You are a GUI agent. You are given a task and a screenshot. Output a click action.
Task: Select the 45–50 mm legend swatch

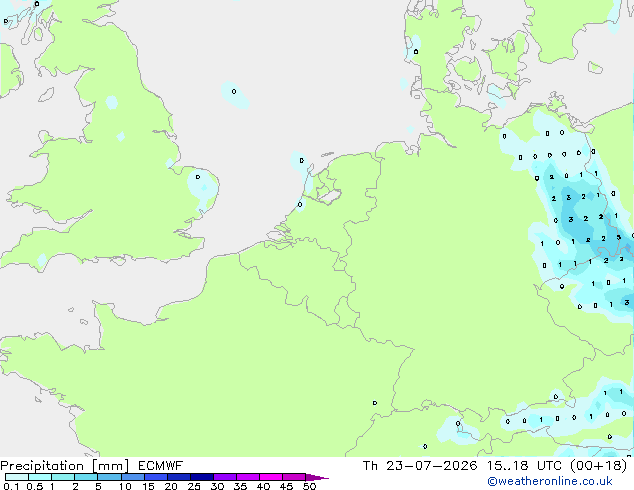point(294,477)
